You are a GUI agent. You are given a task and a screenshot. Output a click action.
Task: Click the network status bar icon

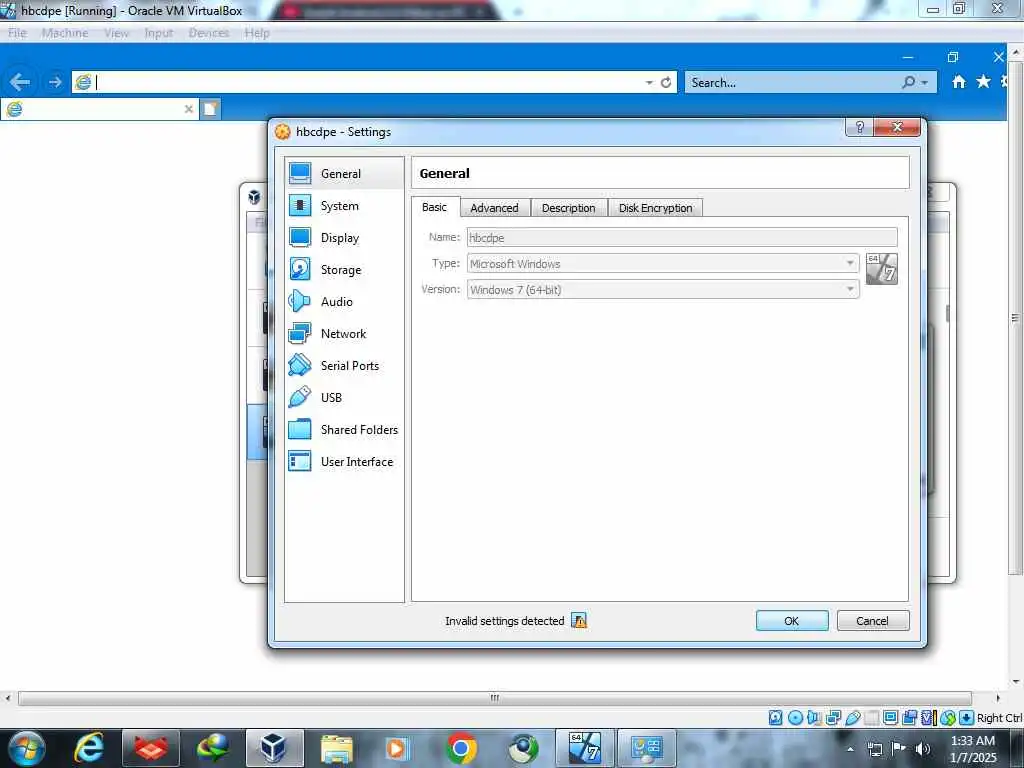(833, 718)
